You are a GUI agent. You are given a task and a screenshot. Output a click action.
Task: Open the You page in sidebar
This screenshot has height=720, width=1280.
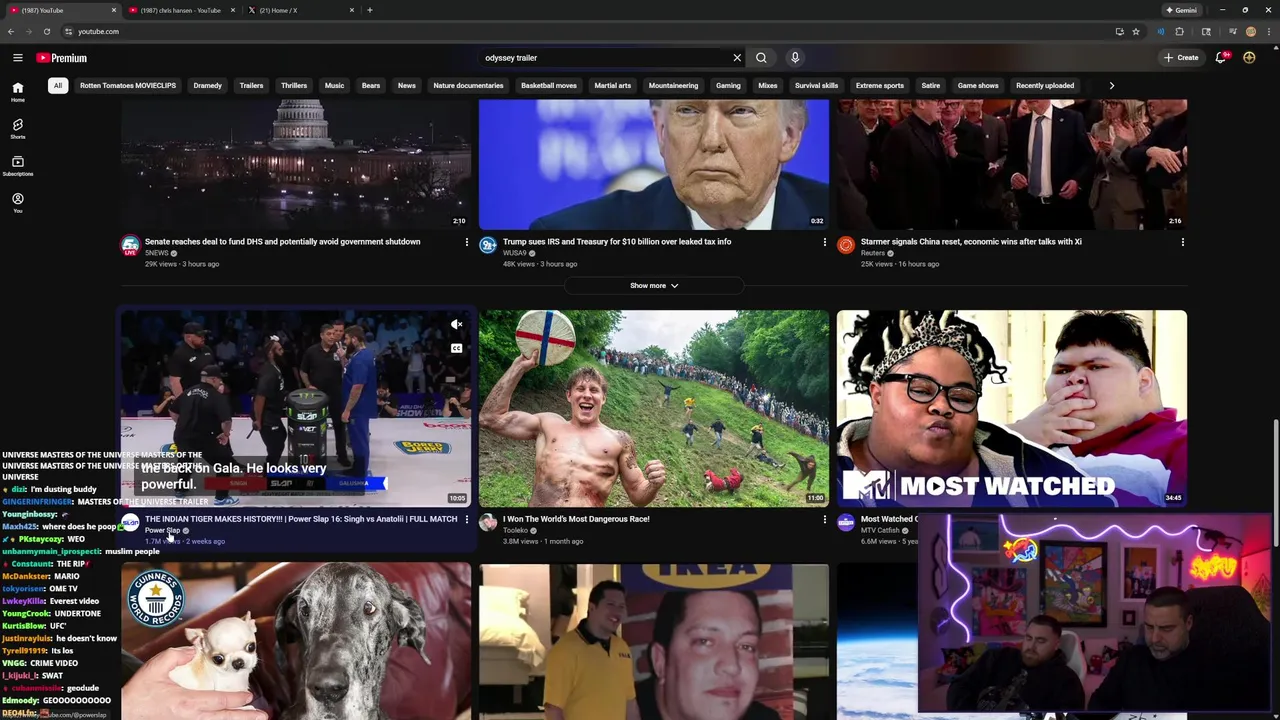[x=17, y=203]
